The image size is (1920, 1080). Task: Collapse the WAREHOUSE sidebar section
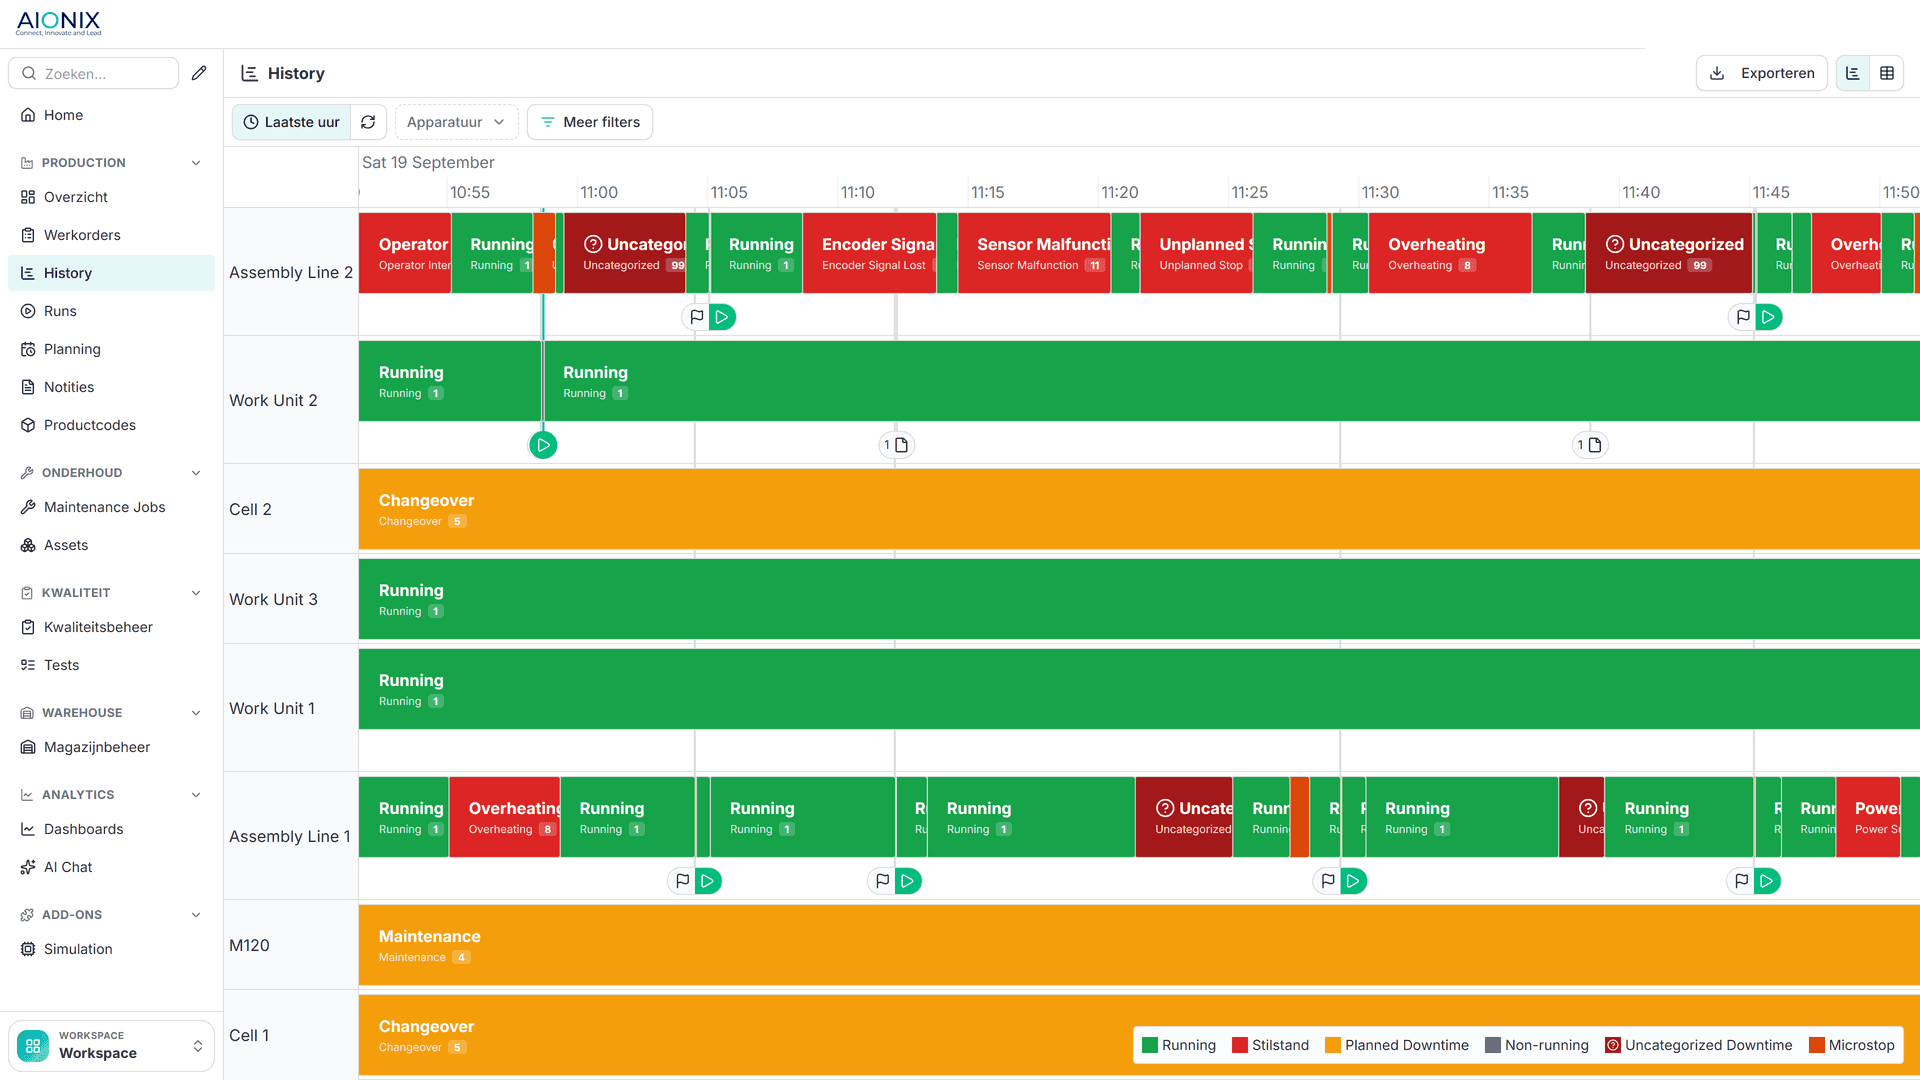[x=196, y=713]
